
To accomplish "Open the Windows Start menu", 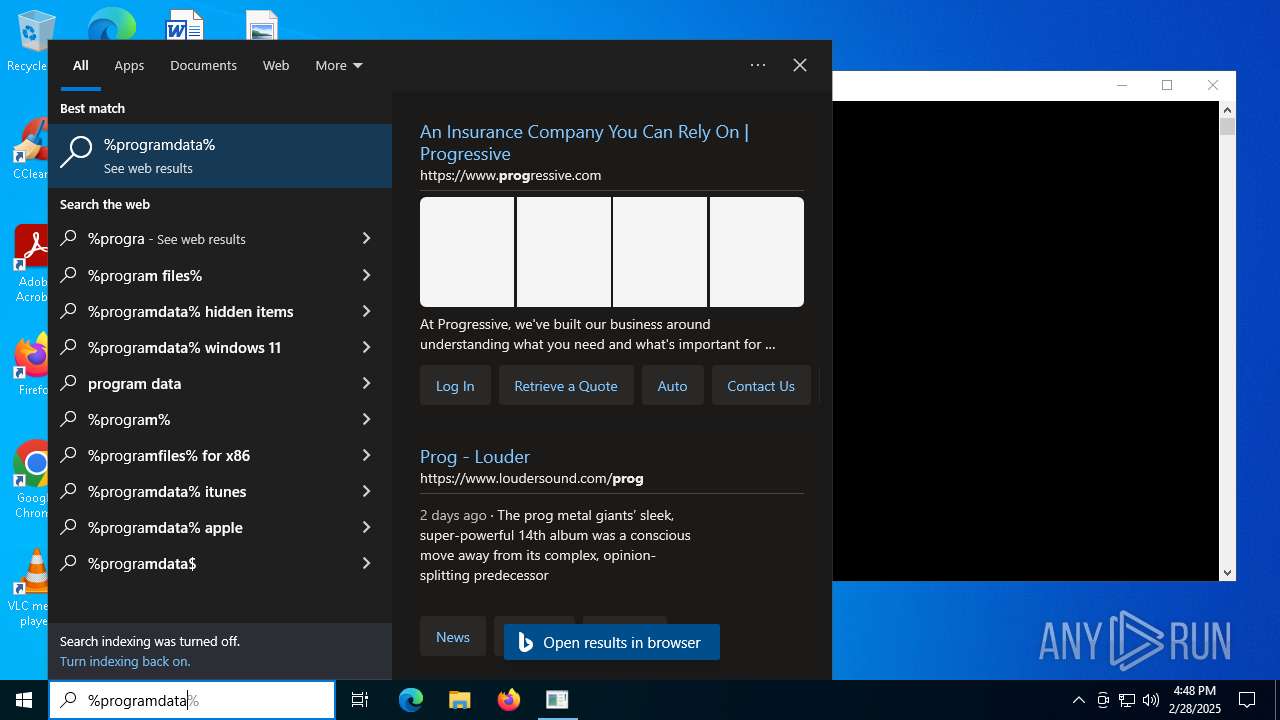I will coord(24,700).
